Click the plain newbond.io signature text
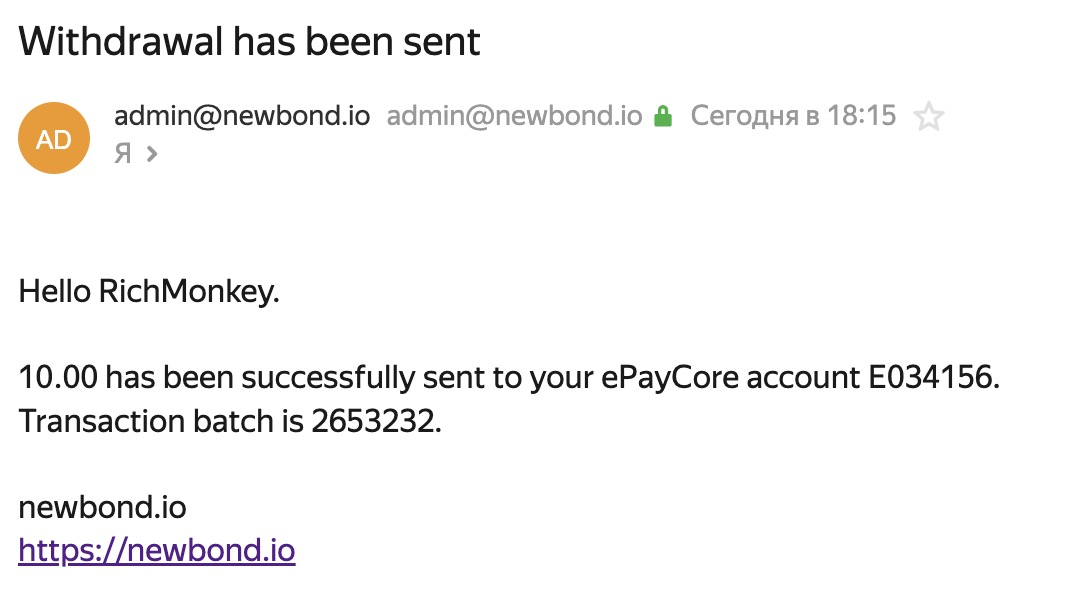 click(x=102, y=507)
